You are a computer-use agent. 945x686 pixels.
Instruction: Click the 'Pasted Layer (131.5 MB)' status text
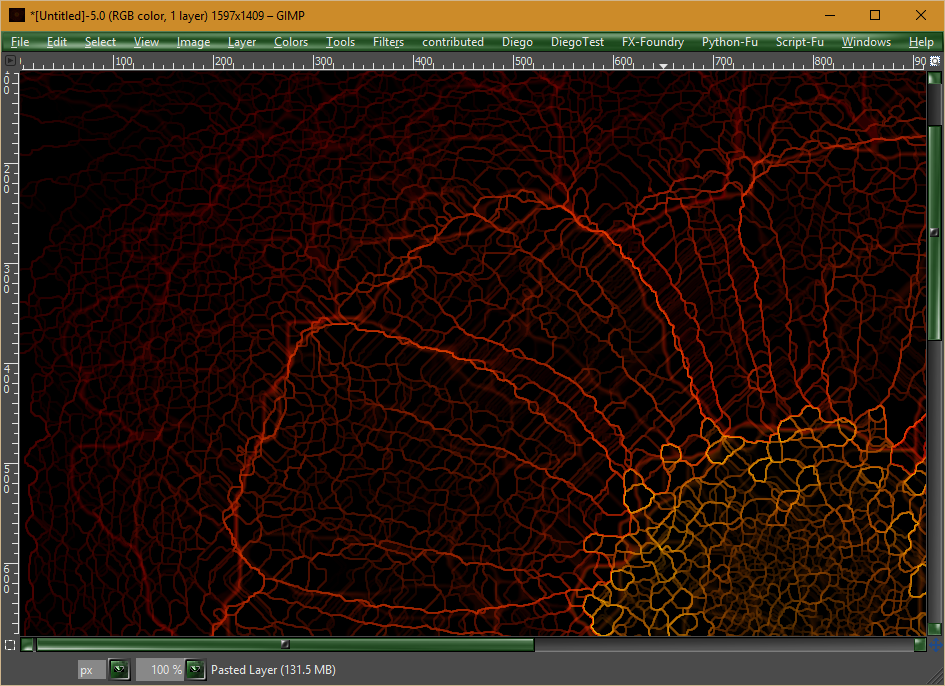[x=273, y=670]
